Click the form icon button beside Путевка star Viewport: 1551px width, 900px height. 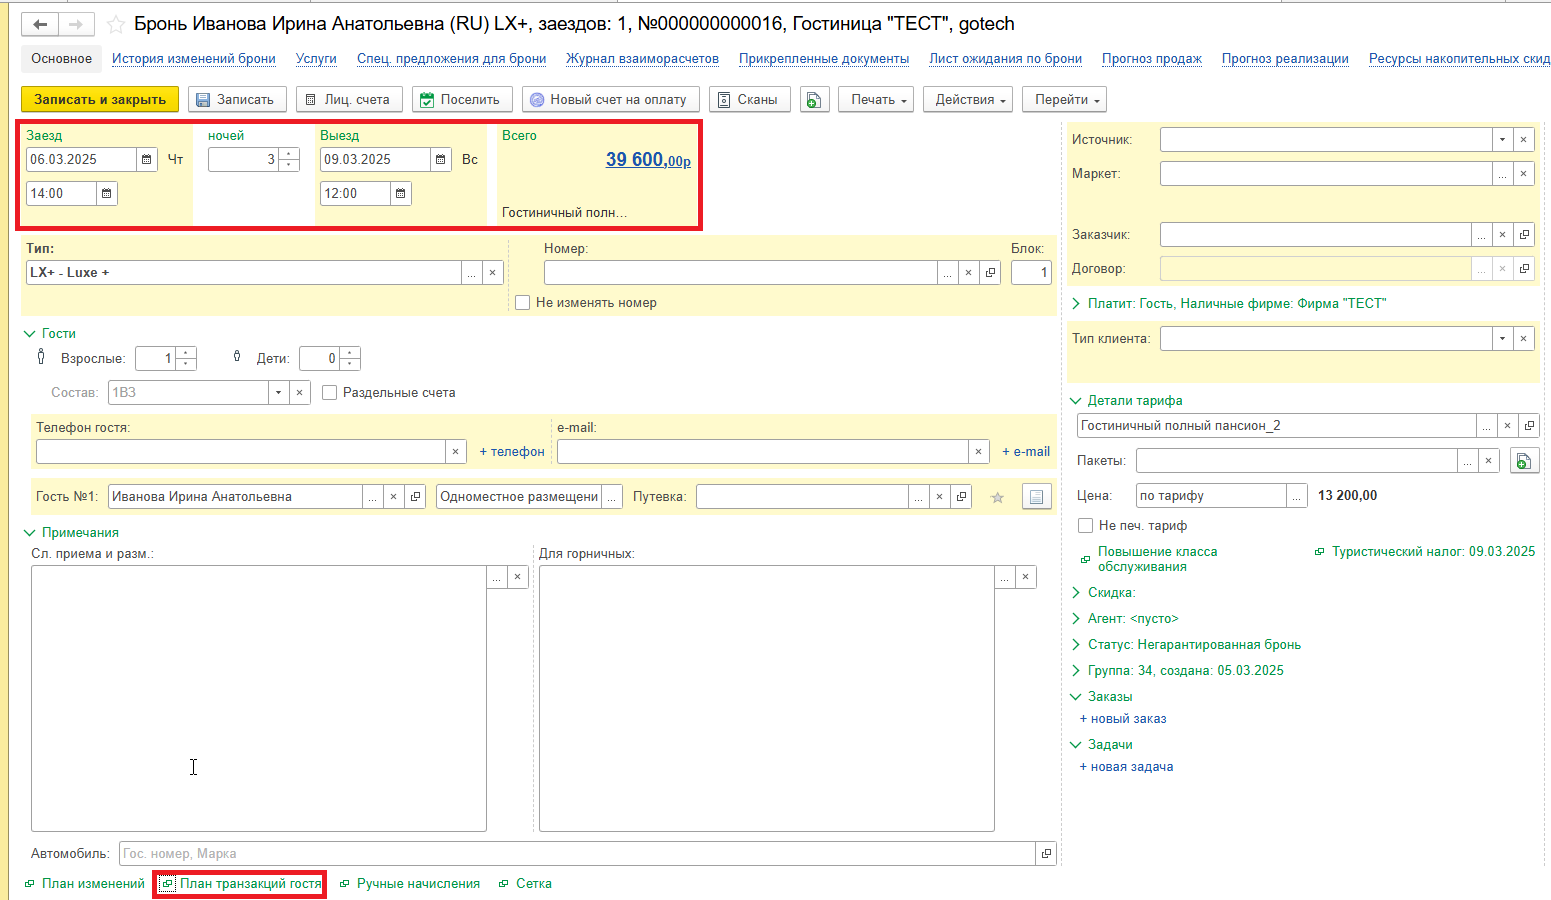(1037, 496)
